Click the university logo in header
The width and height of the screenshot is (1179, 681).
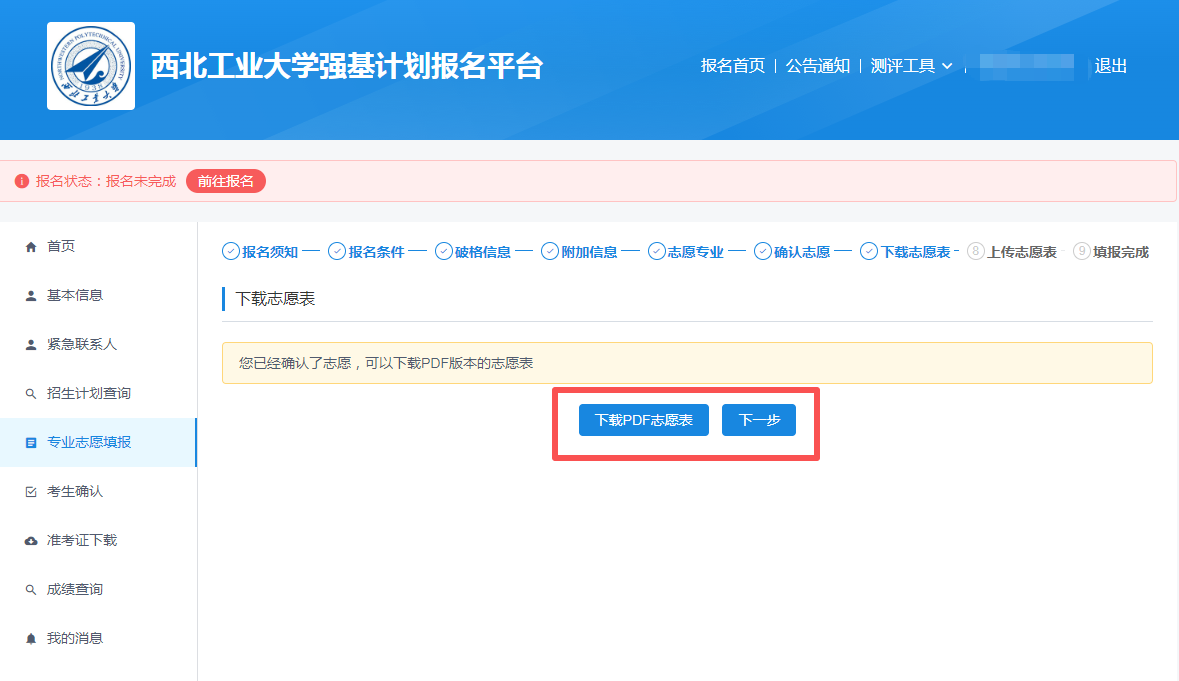tap(91, 66)
